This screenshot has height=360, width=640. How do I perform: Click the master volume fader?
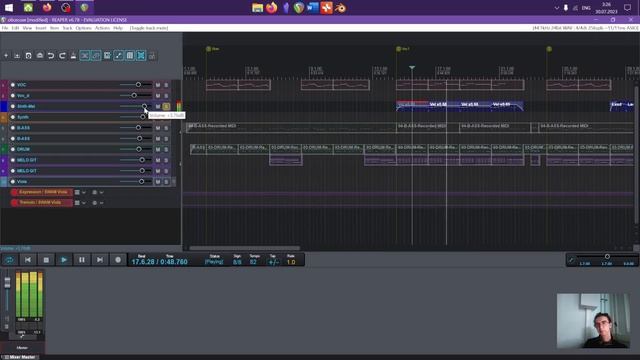[7, 283]
